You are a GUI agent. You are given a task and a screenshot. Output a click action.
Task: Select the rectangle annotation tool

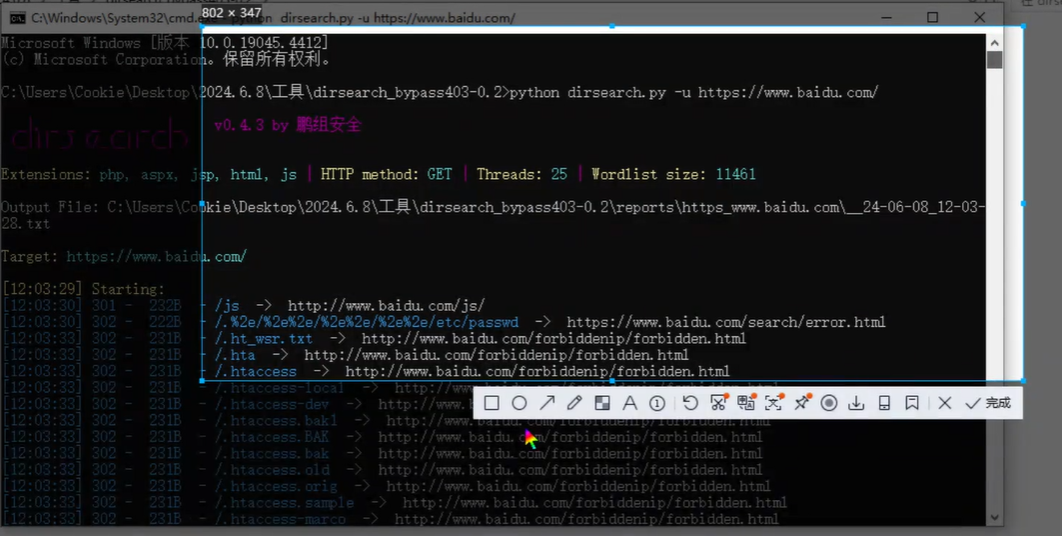492,403
